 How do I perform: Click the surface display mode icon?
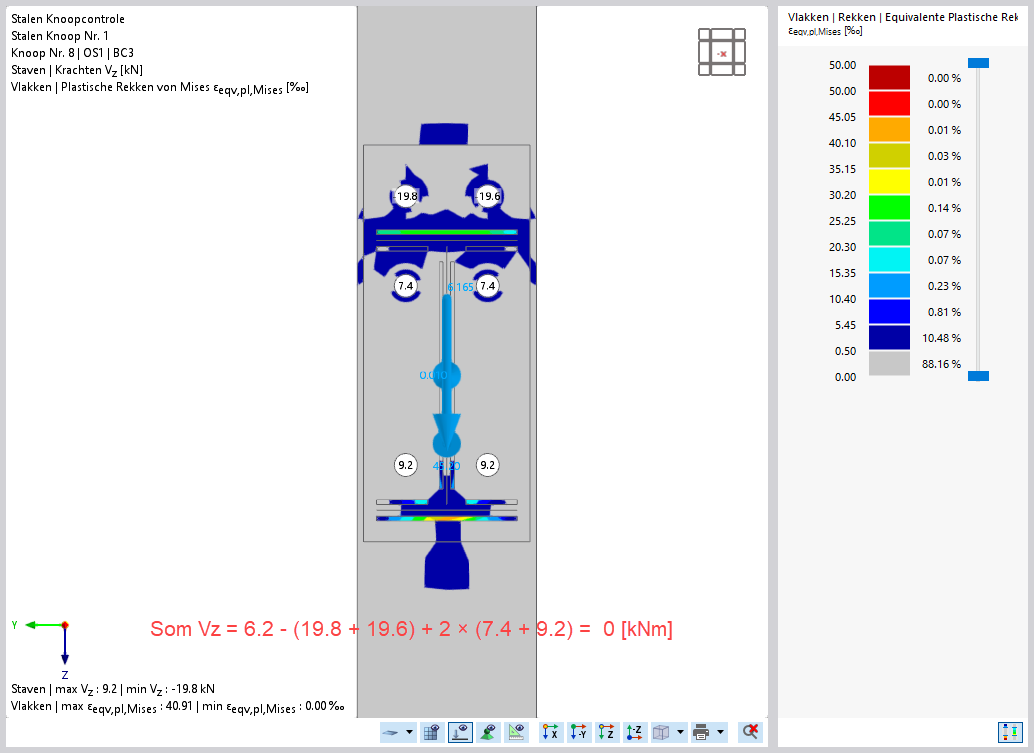(391, 732)
